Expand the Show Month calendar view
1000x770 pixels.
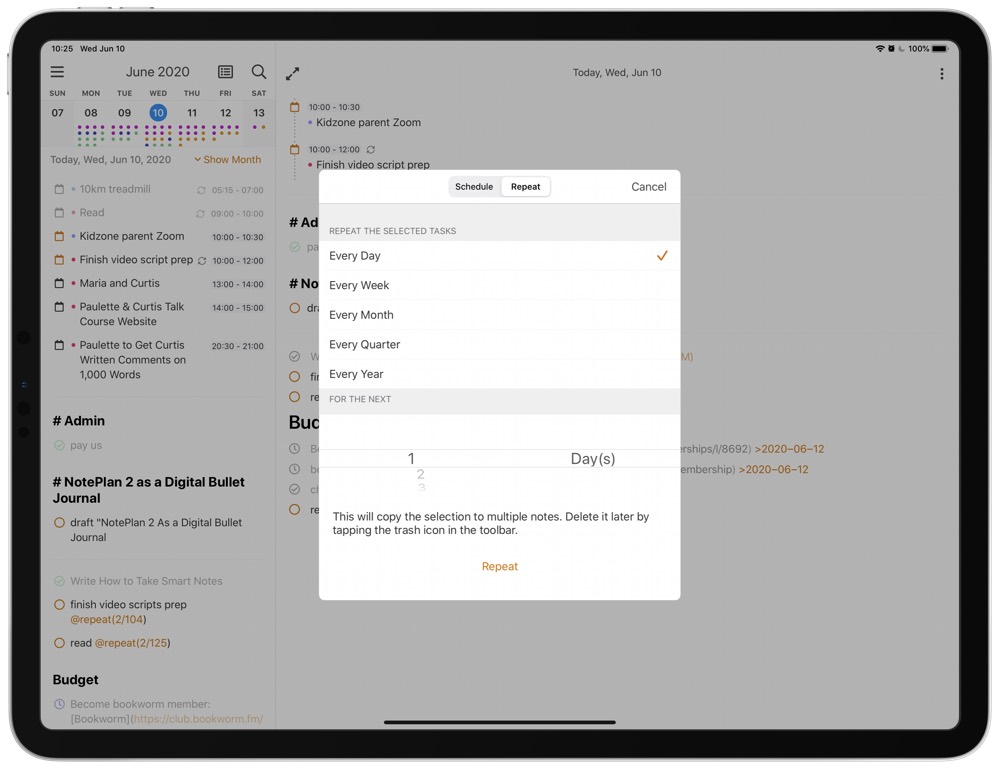click(x=227, y=160)
